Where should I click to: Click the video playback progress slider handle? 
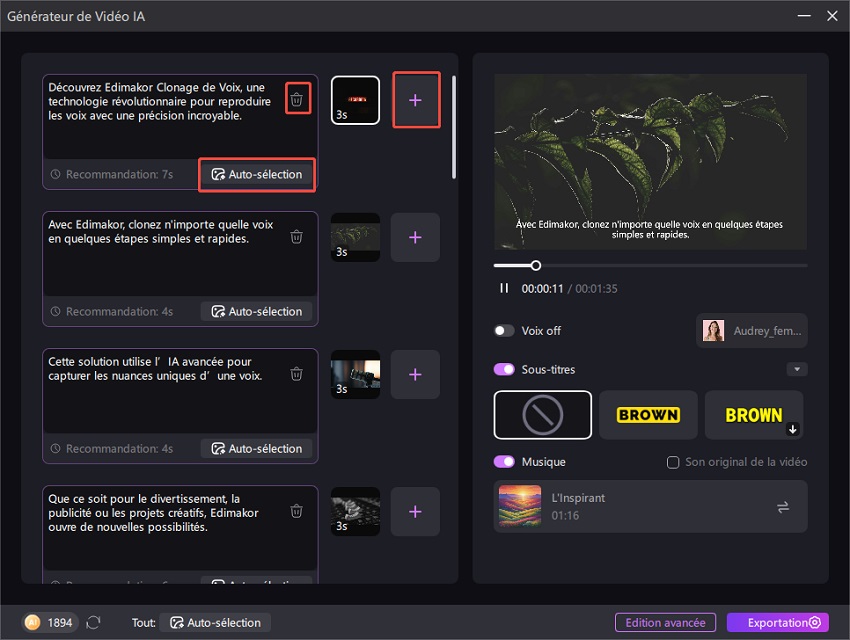[536, 266]
